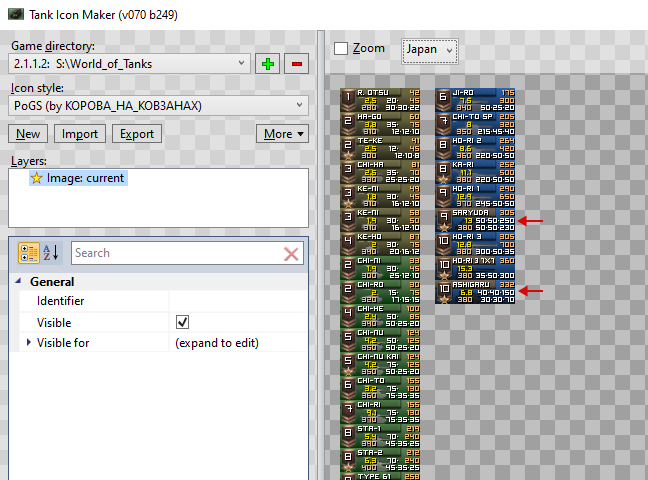
Task: Click the HO-RI 2 tank icon
Action: point(475,148)
